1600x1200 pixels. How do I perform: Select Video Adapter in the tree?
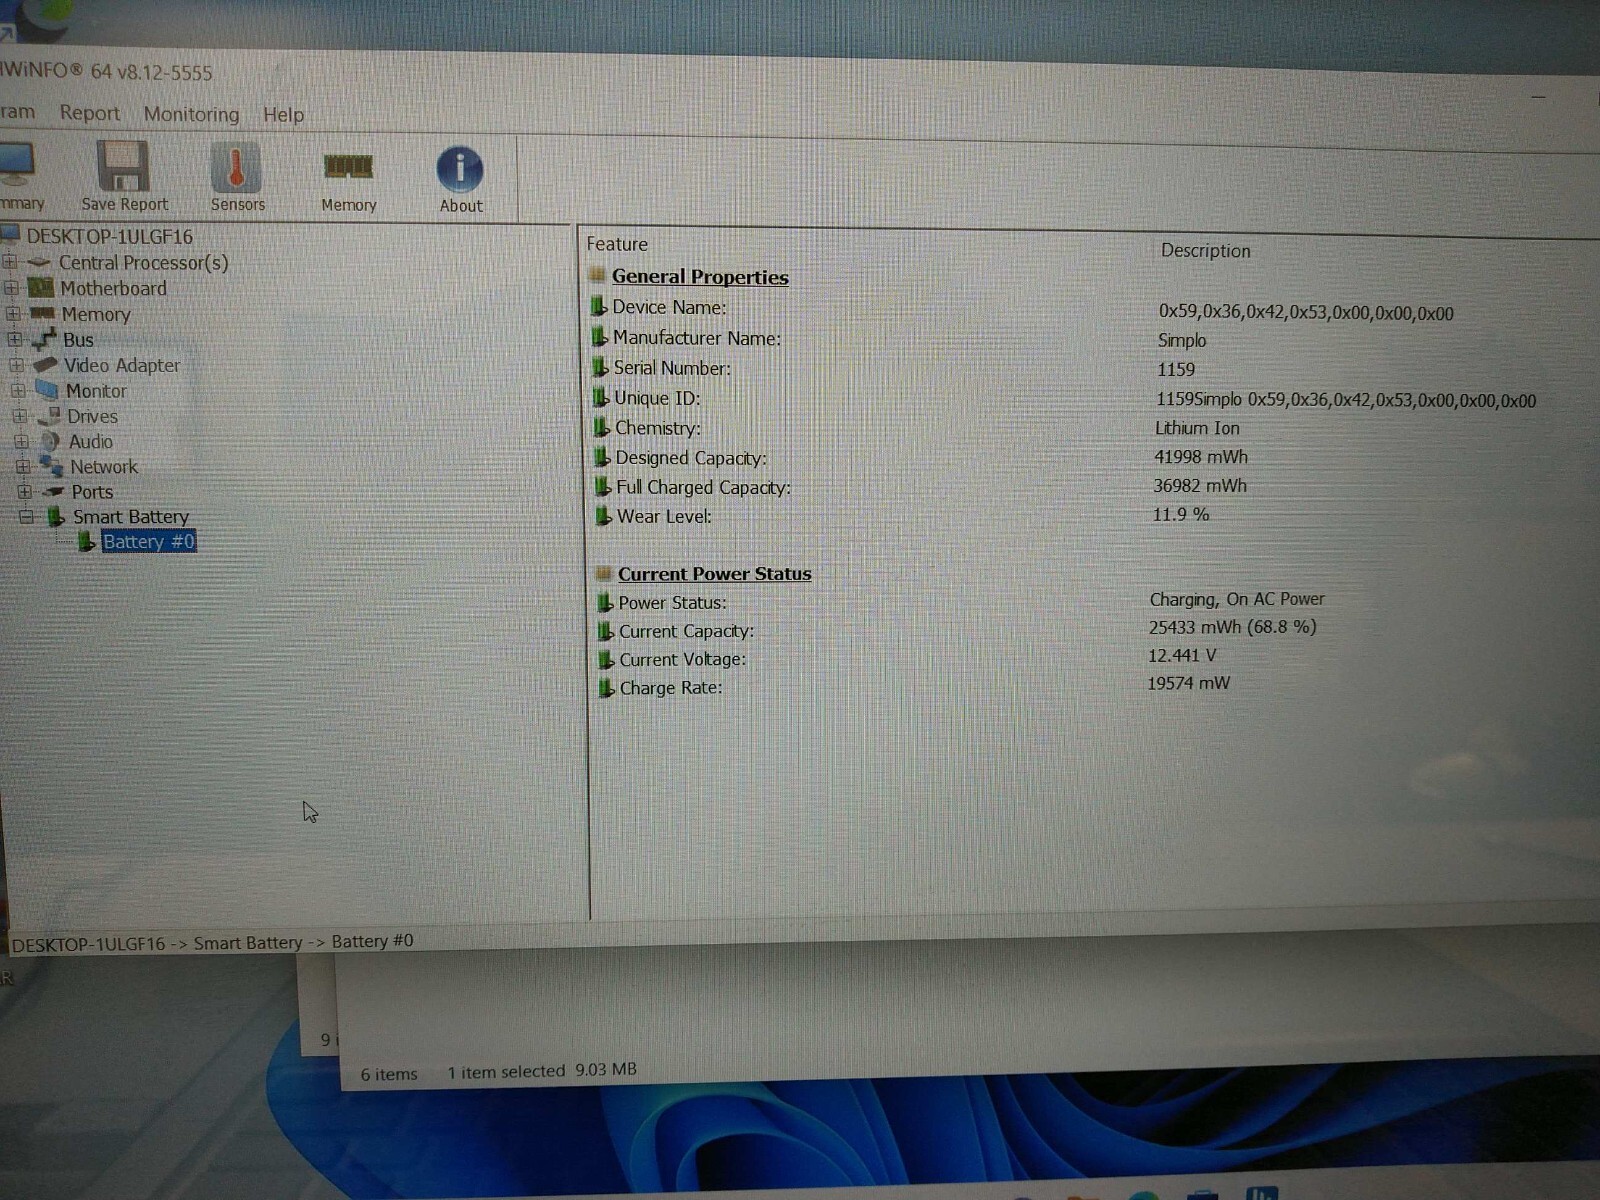[x=122, y=366]
